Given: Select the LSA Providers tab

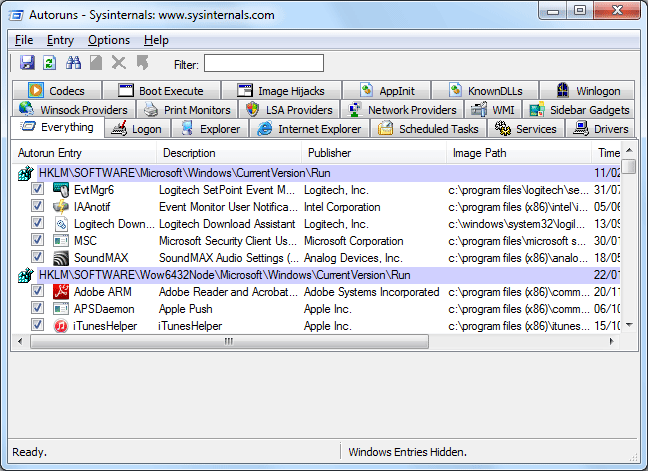Looking at the screenshot, I should click(x=289, y=109).
